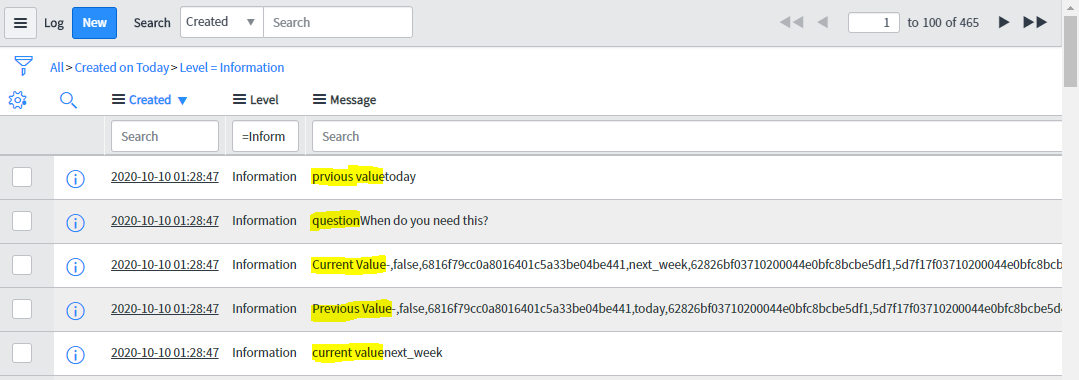
Task: Check the box for Previous Value row
Action: tap(22, 309)
